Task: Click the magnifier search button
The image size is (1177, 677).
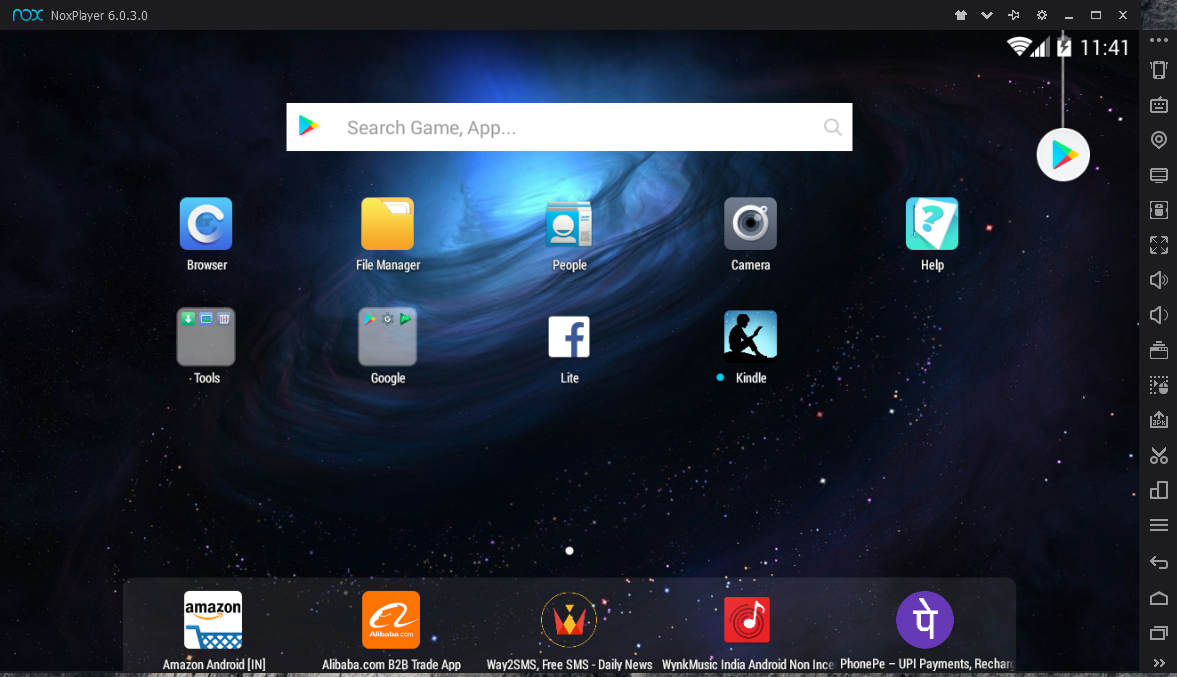Action: 832,127
